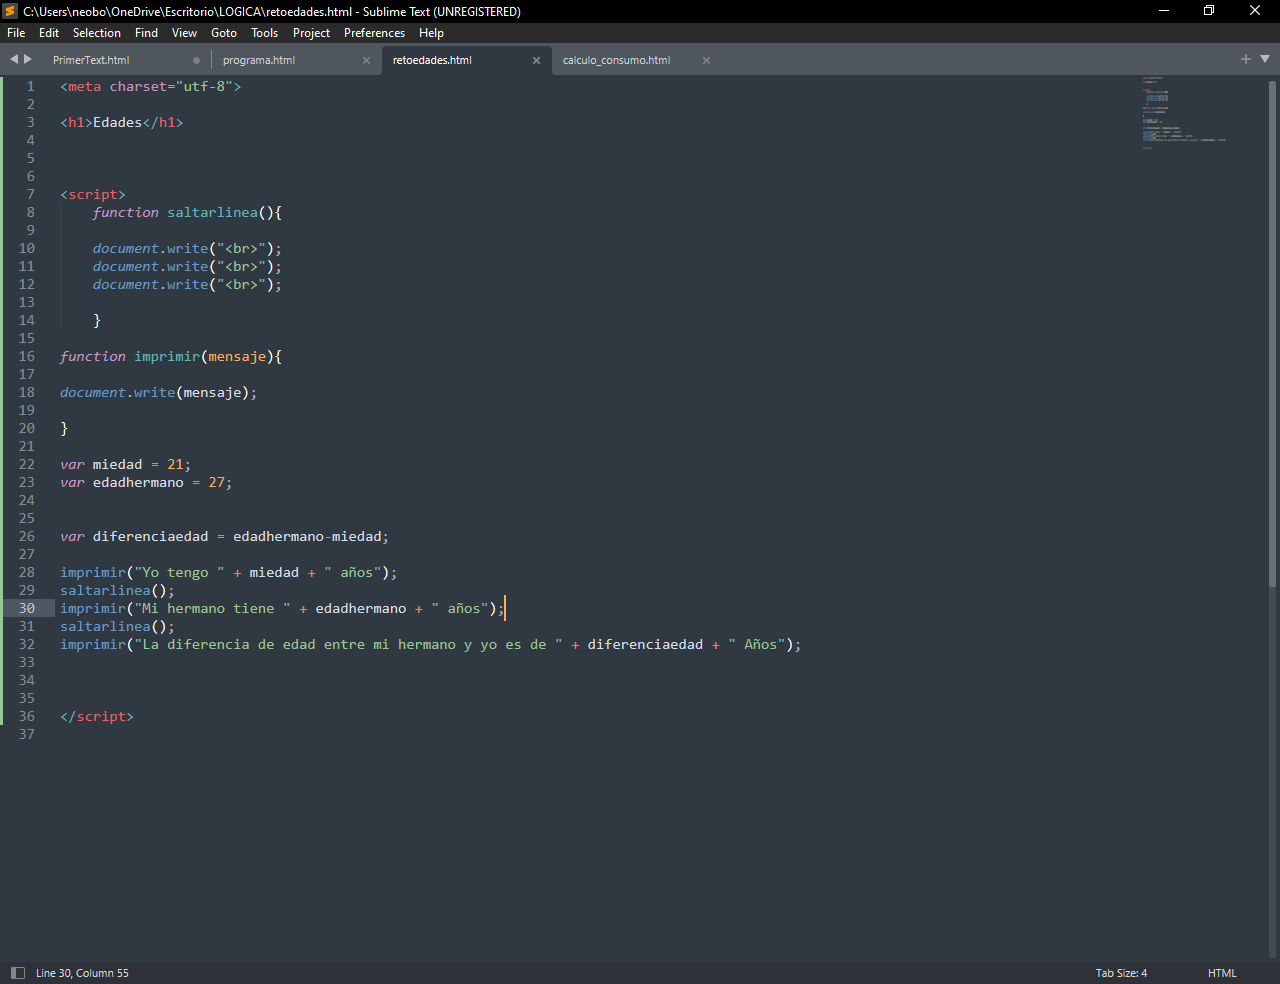Image resolution: width=1280 pixels, height=984 pixels.
Task: Click the opening script tag
Action: [x=93, y=194]
